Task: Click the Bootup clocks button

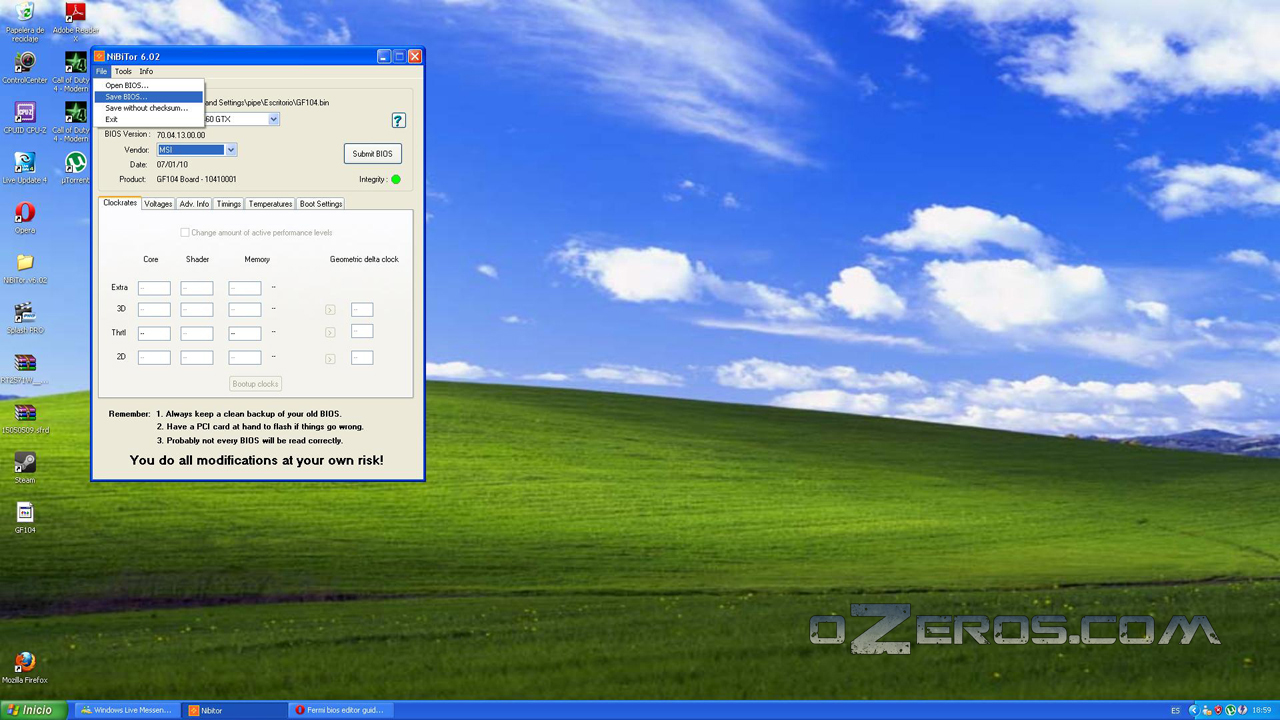Action: point(255,384)
